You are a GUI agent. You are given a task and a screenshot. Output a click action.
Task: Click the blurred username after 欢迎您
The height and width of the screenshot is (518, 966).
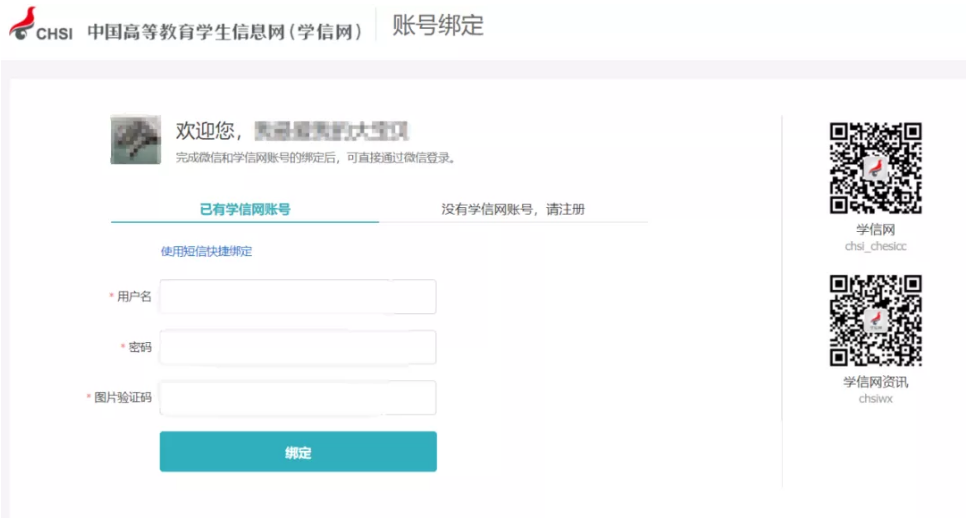tap(332, 130)
